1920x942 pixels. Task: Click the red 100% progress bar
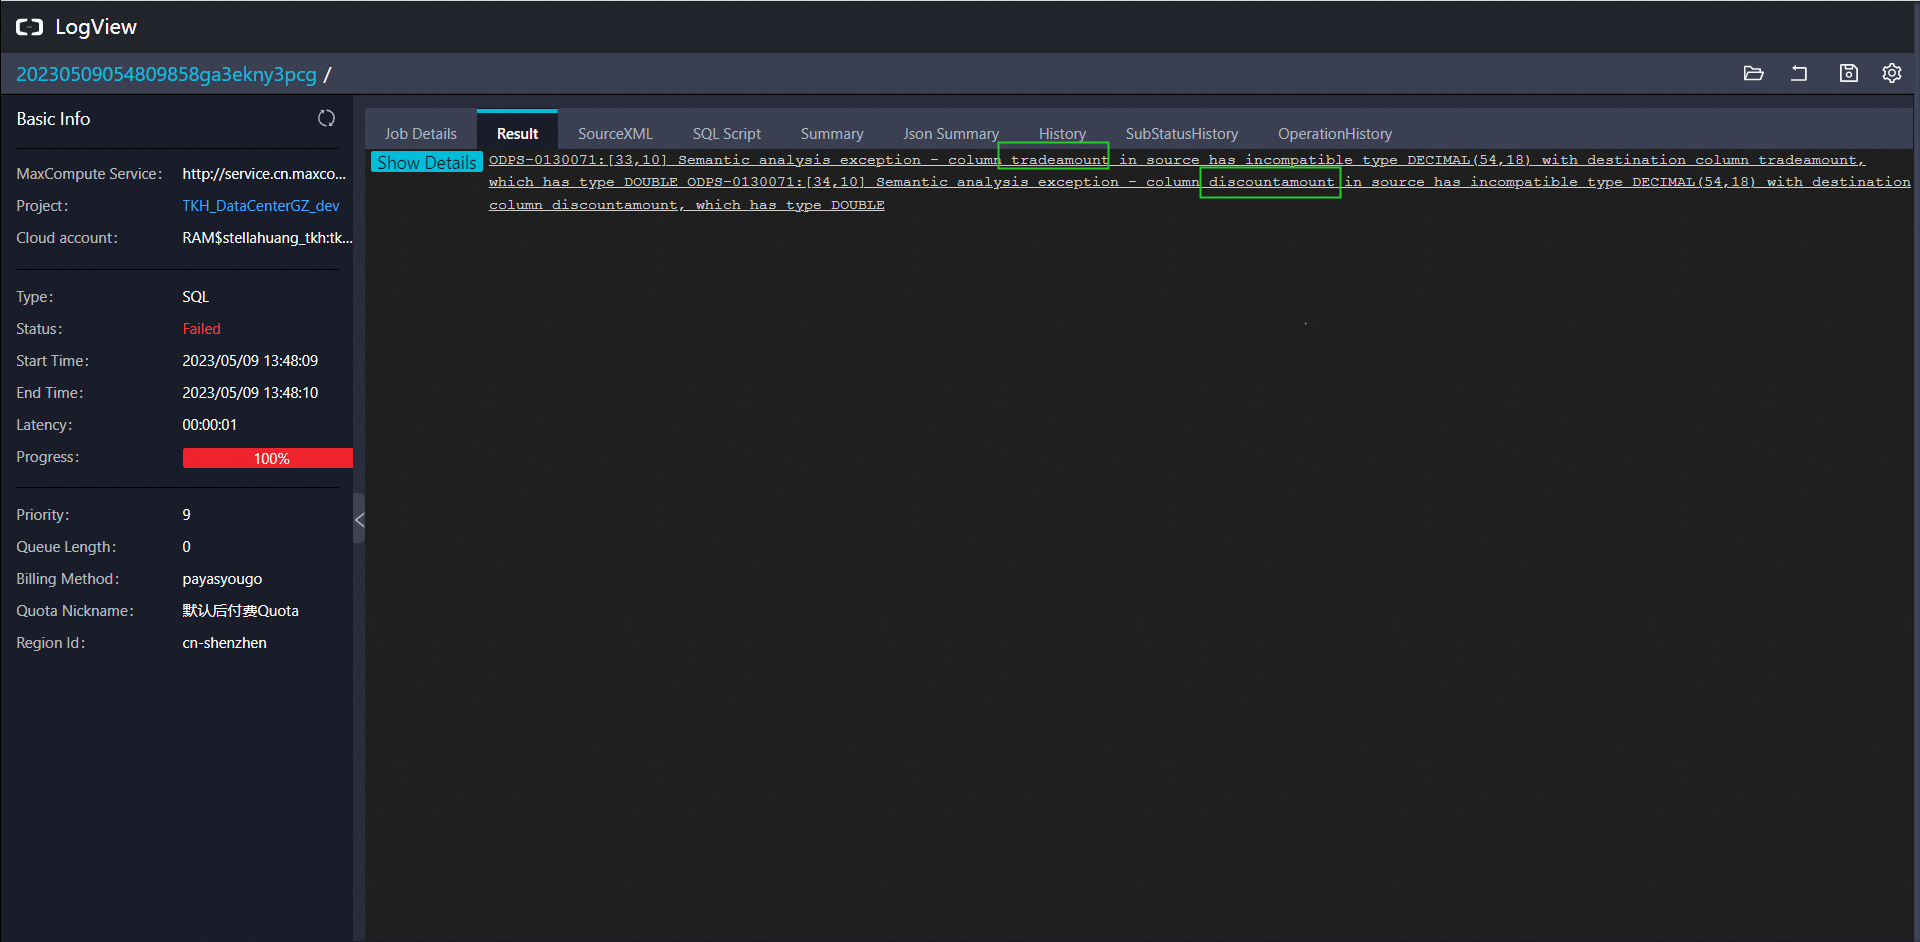click(267, 458)
